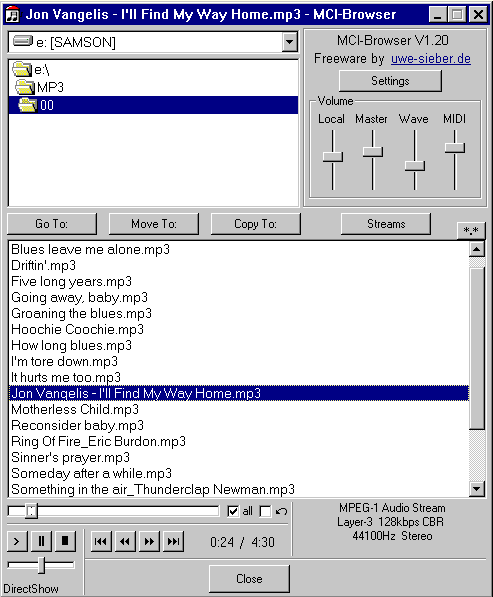Adjust the Local volume slider

click(333, 156)
